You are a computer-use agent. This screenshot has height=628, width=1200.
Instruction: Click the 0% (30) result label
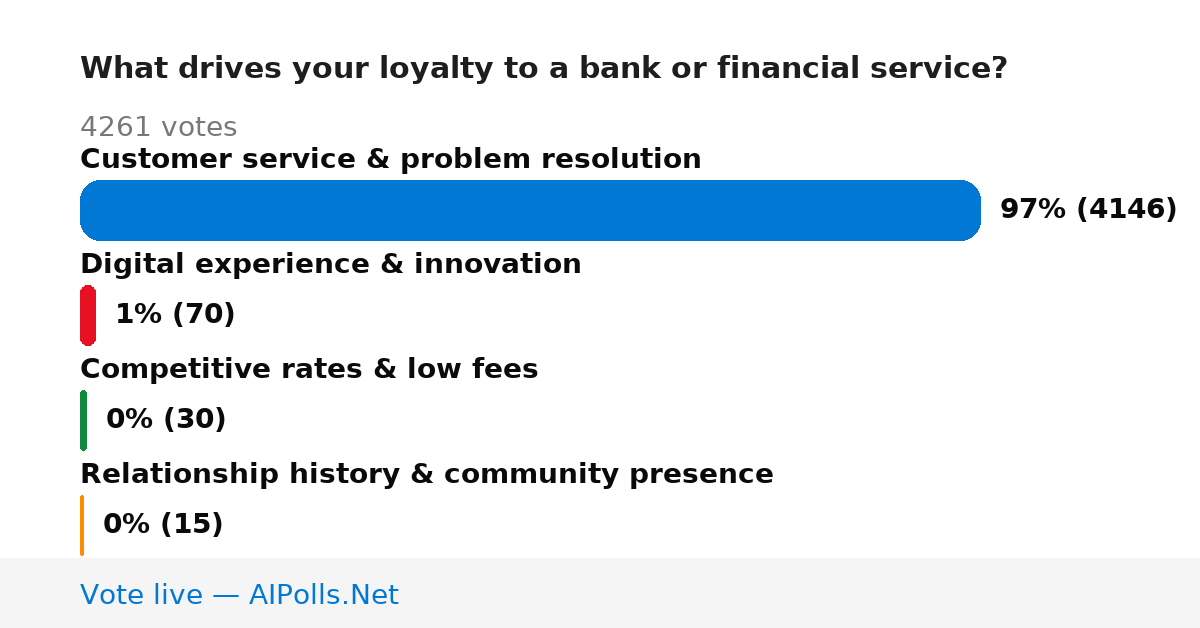[166, 420]
